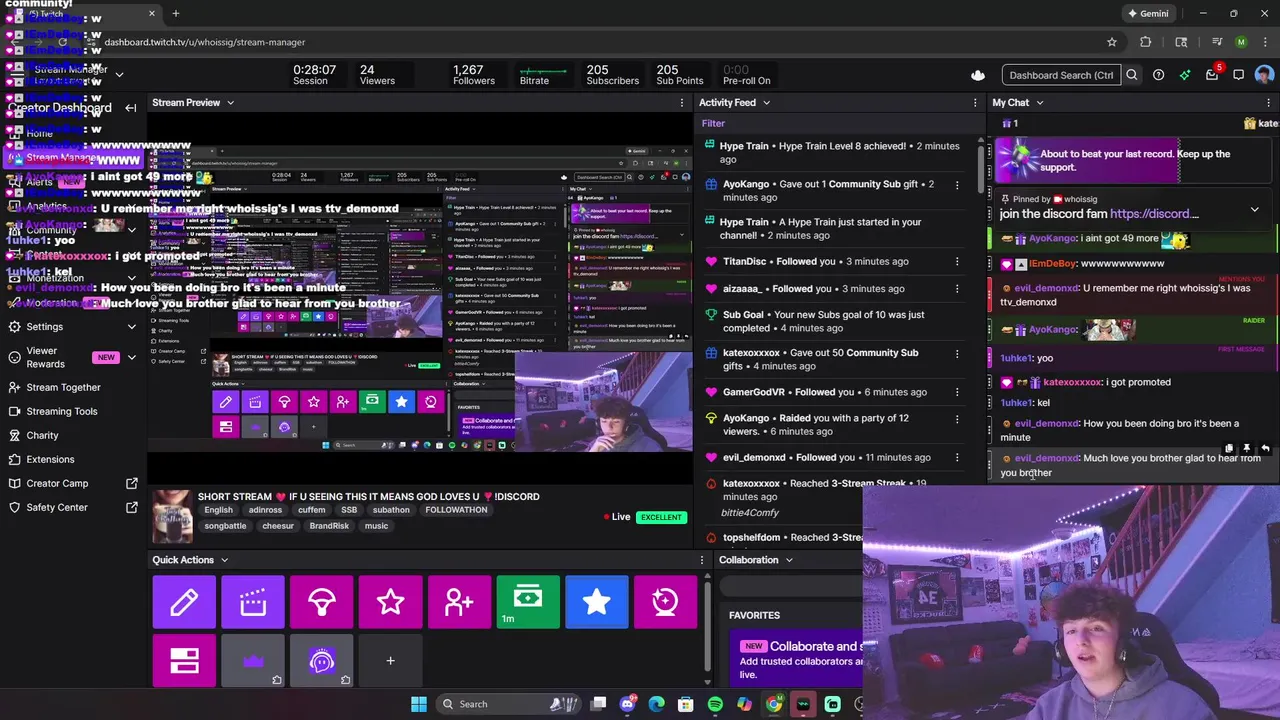Image resolution: width=1280 pixels, height=720 pixels.
Task: Add a new quick action with plus tile
Action: point(391,661)
